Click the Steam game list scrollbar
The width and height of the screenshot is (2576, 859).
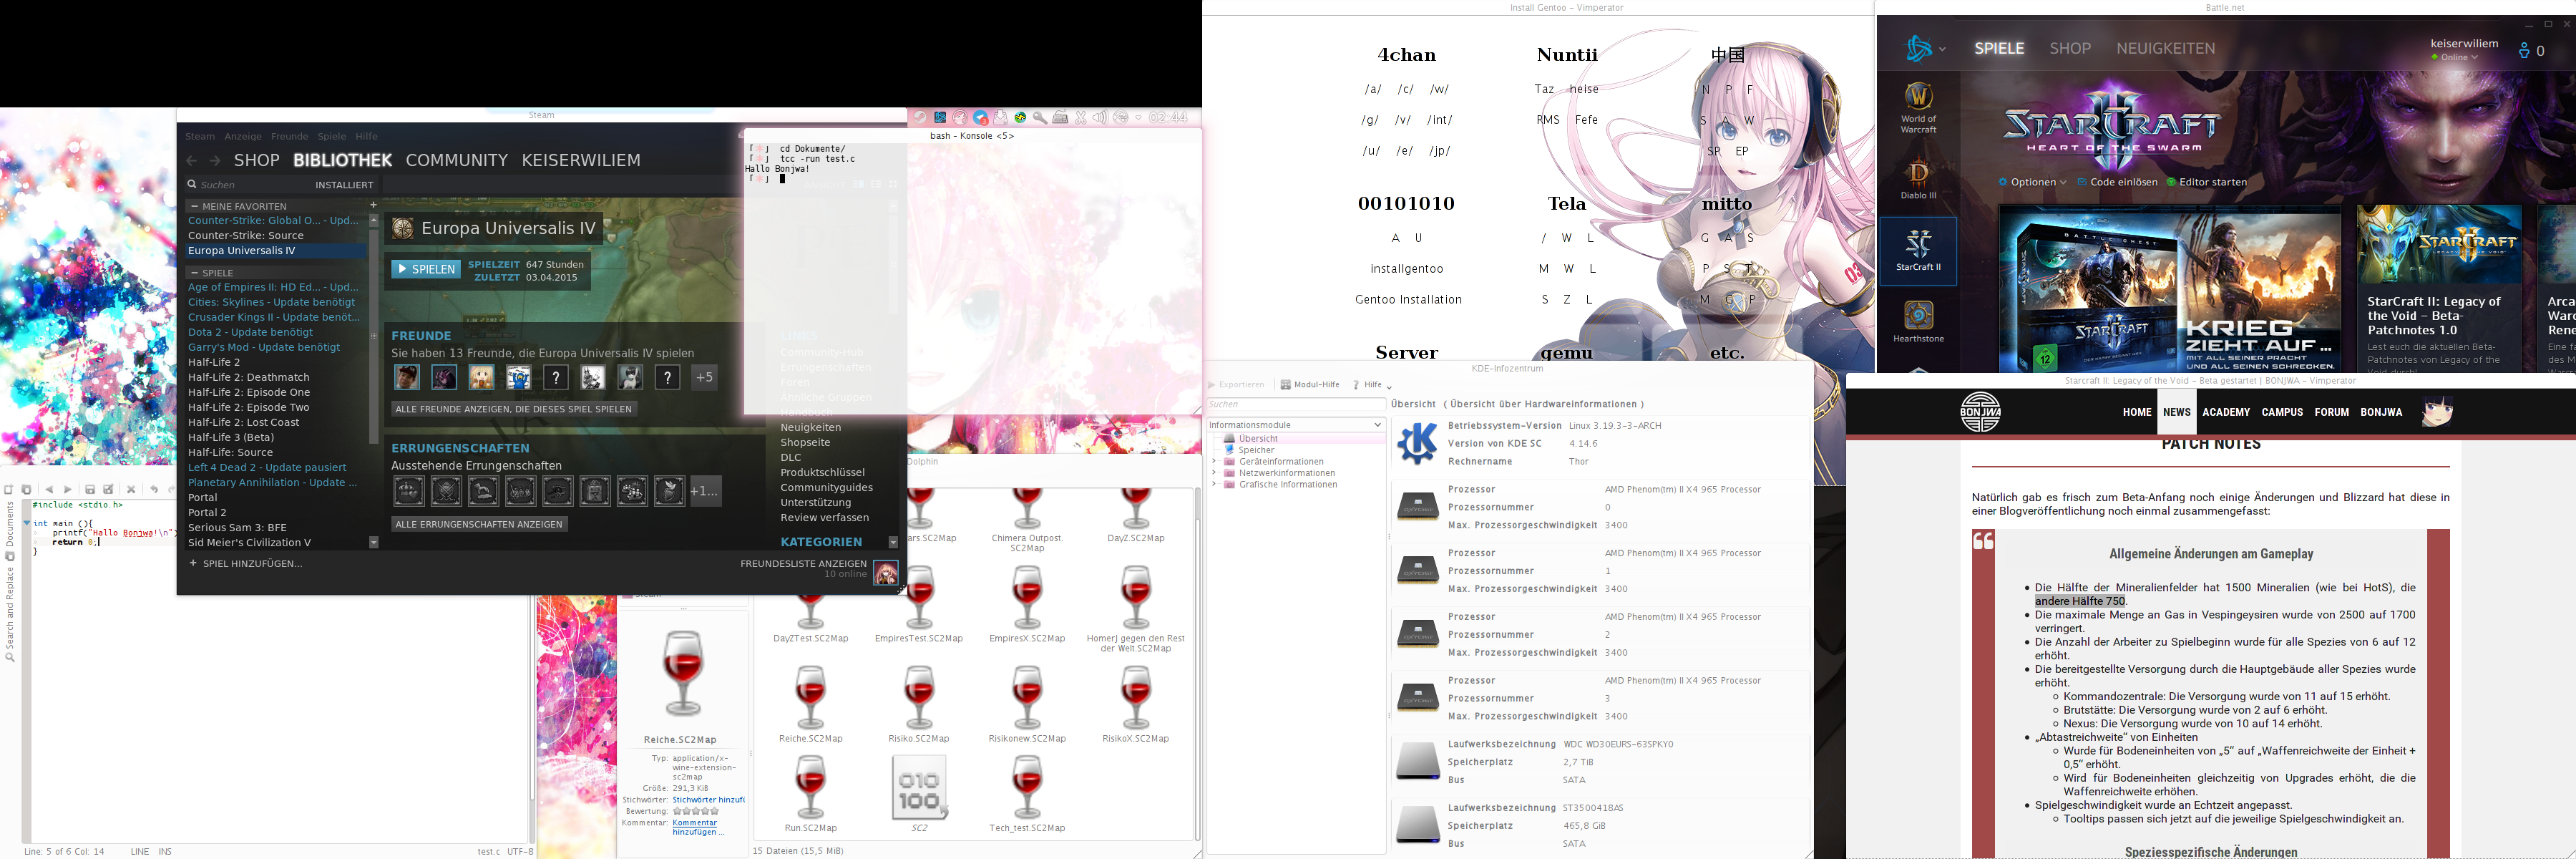pos(374,380)
